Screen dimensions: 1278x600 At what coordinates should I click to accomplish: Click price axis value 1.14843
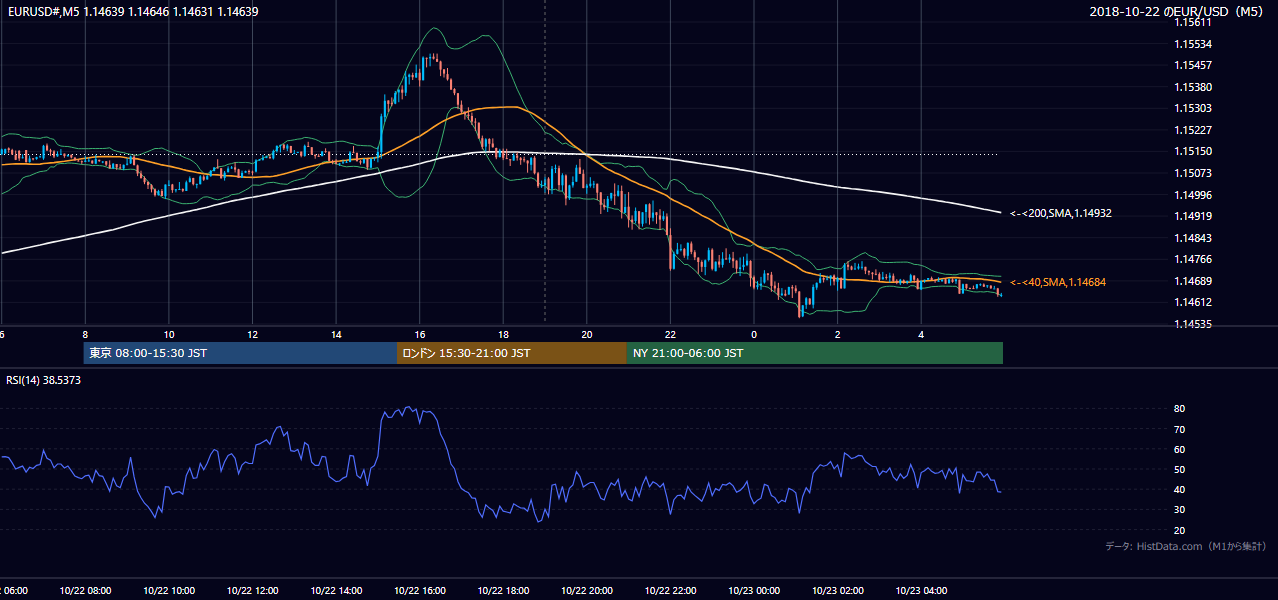1193,238
